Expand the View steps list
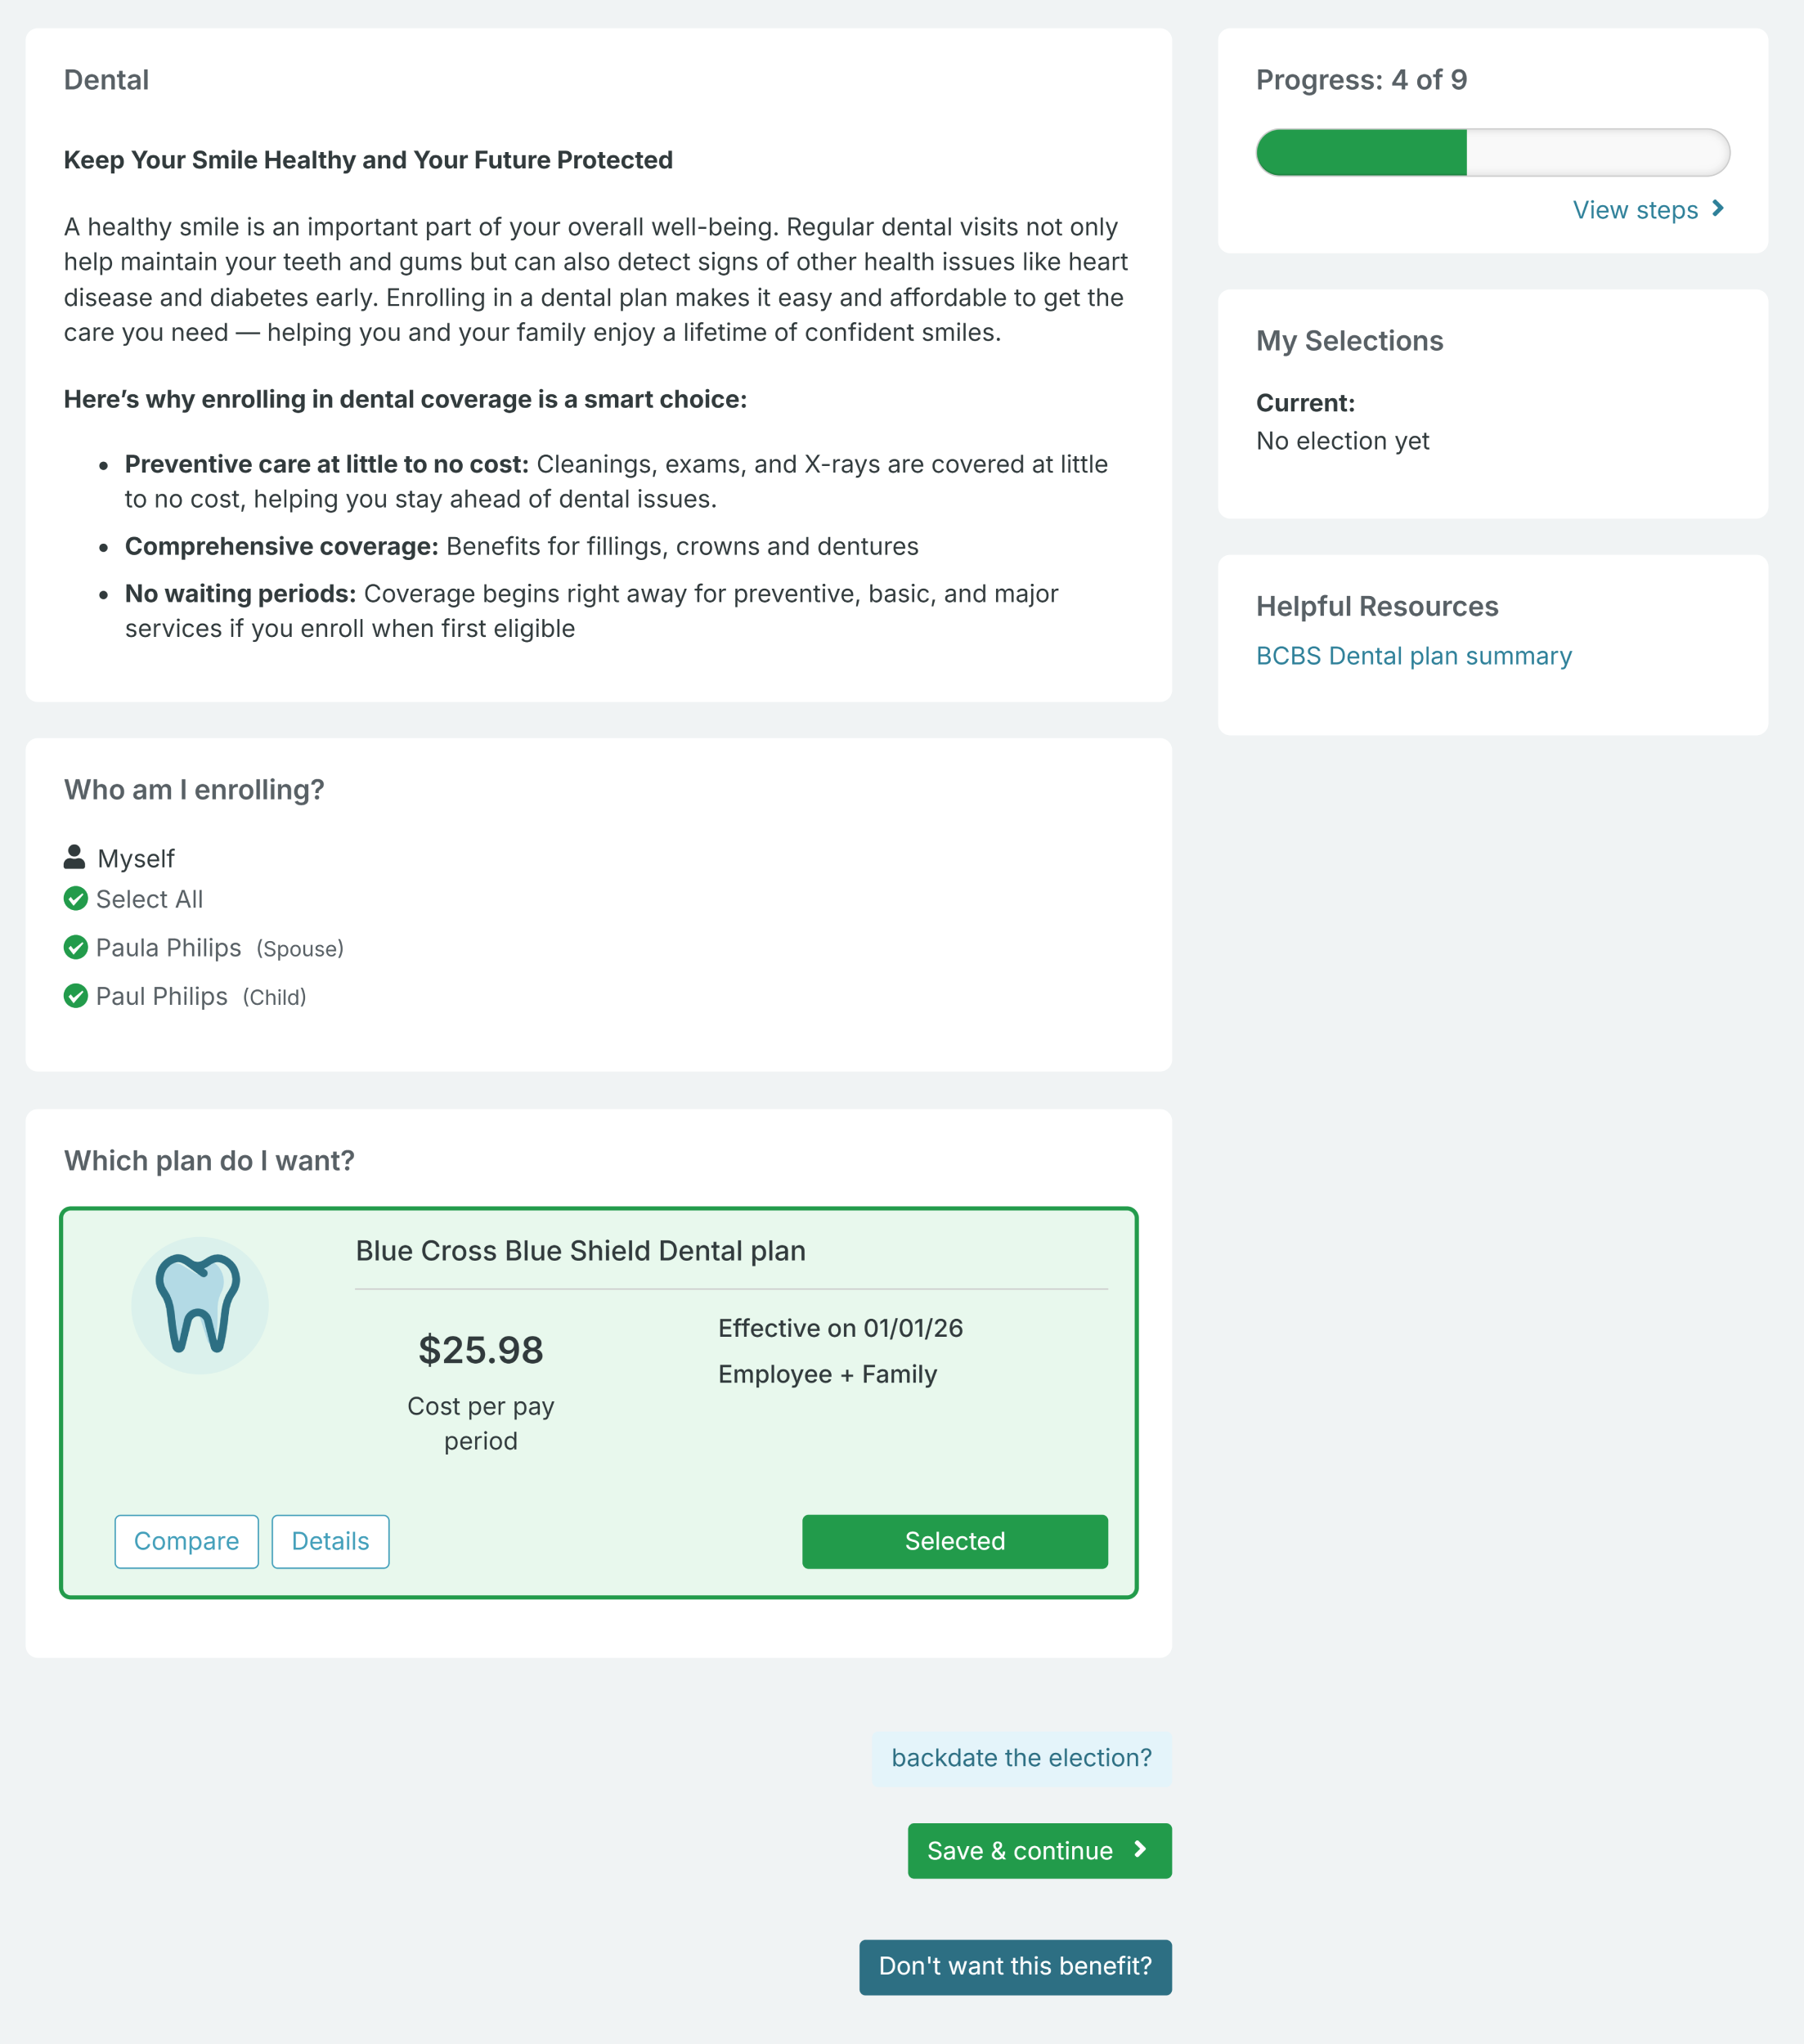 coord(1635,210)
